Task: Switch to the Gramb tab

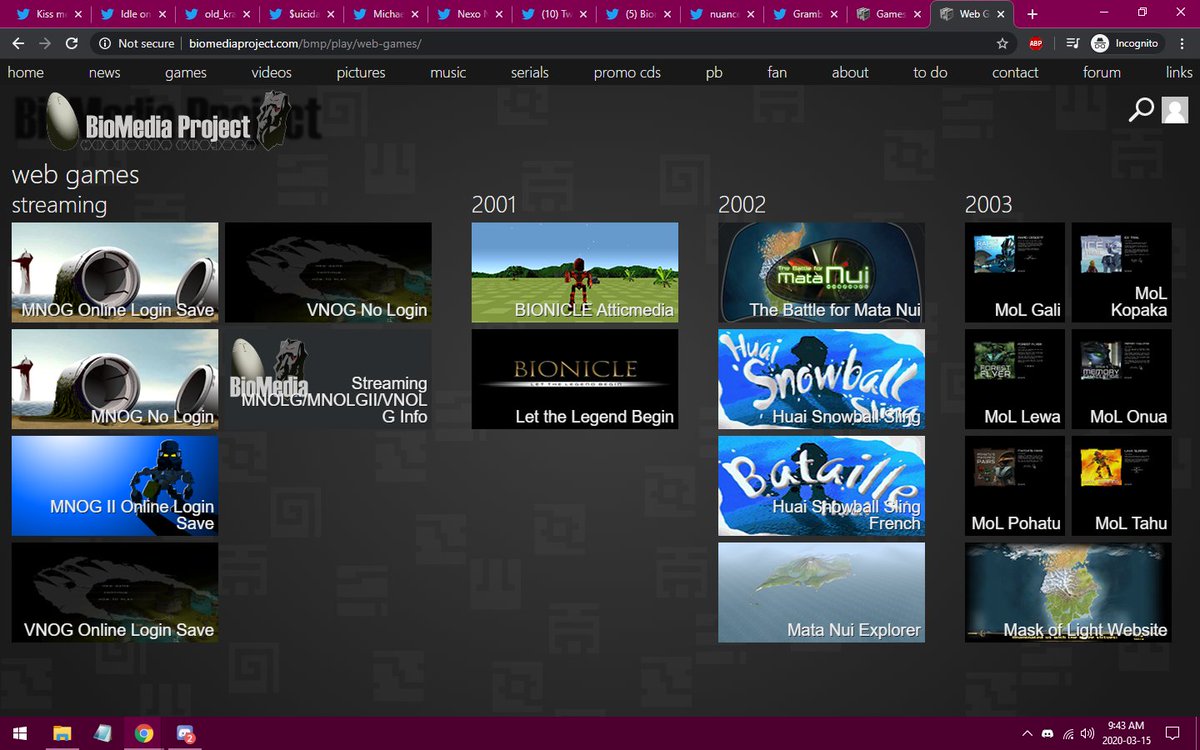Action: tap(806, 14)
